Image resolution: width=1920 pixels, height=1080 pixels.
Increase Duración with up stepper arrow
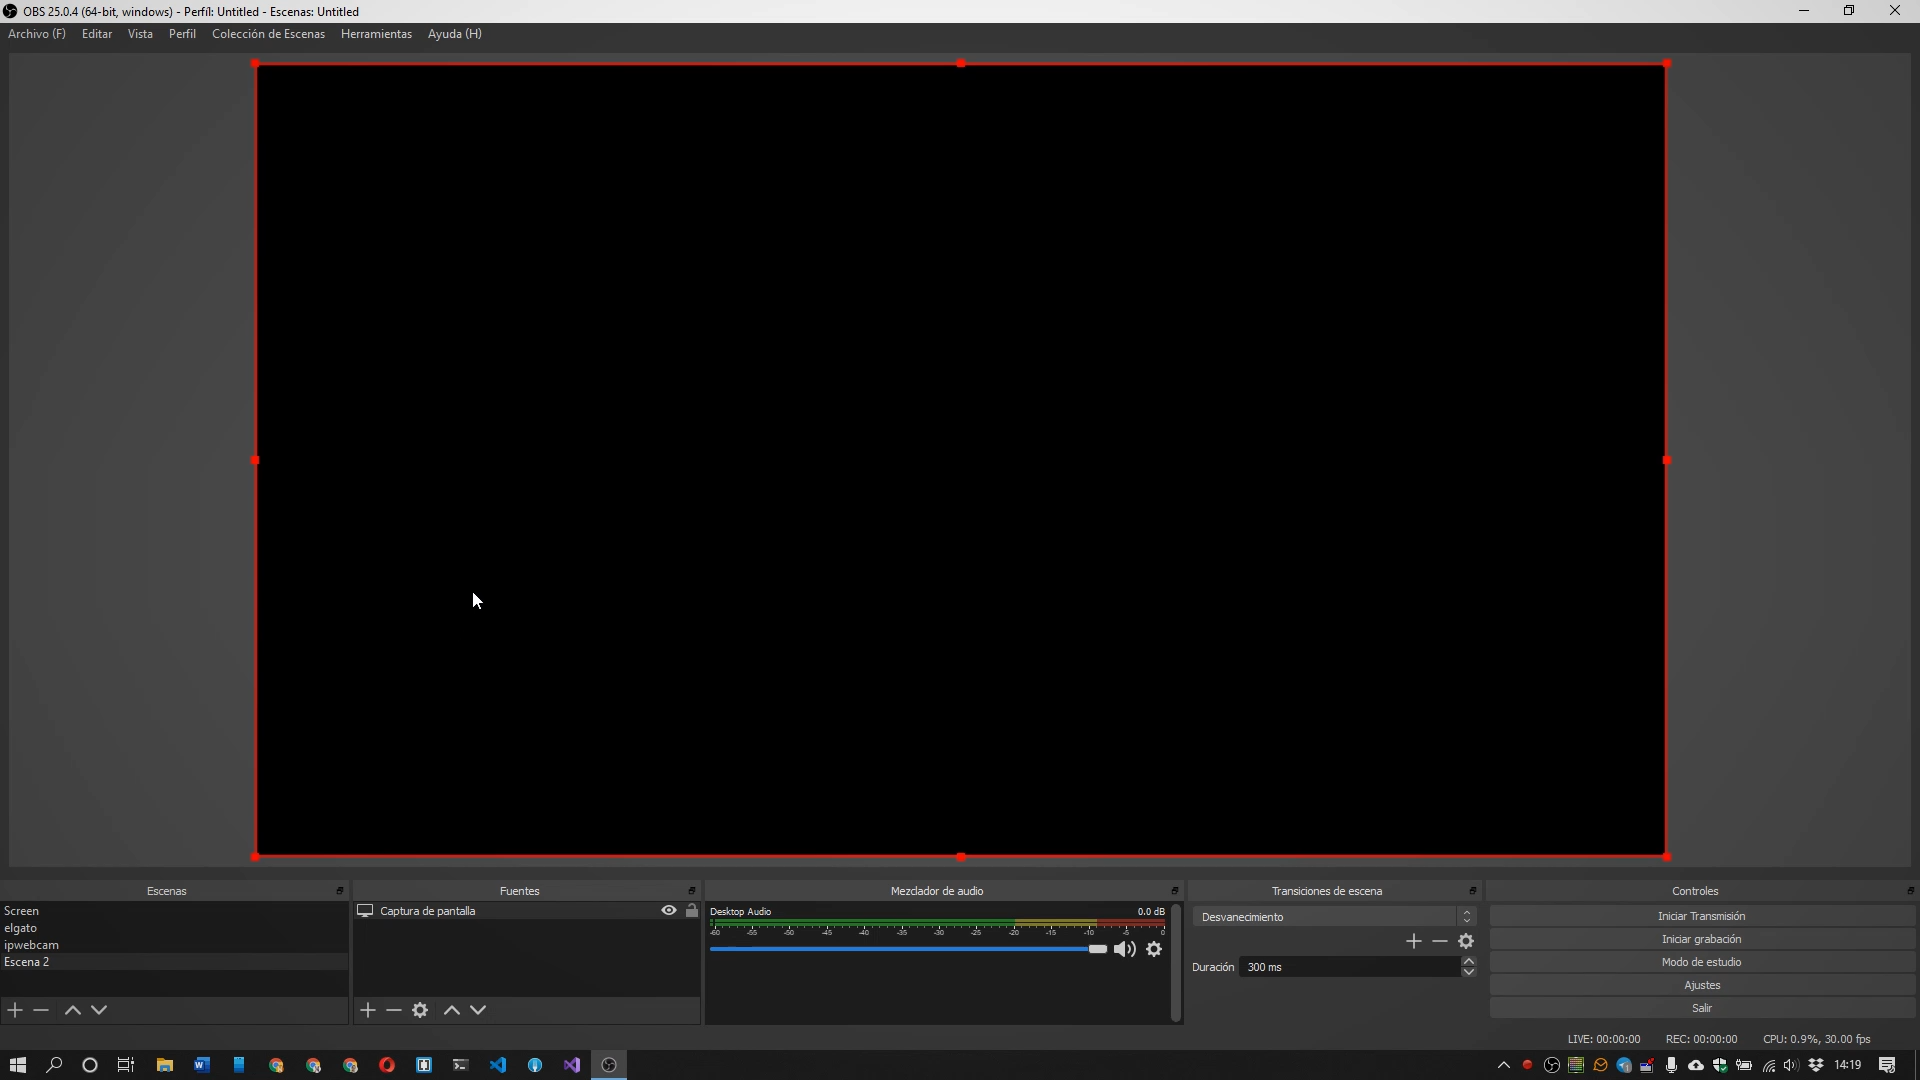tap(1469, 962)
